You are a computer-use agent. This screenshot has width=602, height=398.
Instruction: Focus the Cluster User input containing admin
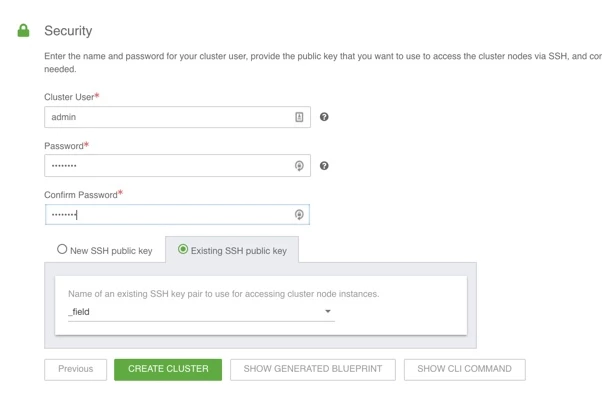click(x=177, y=117)
